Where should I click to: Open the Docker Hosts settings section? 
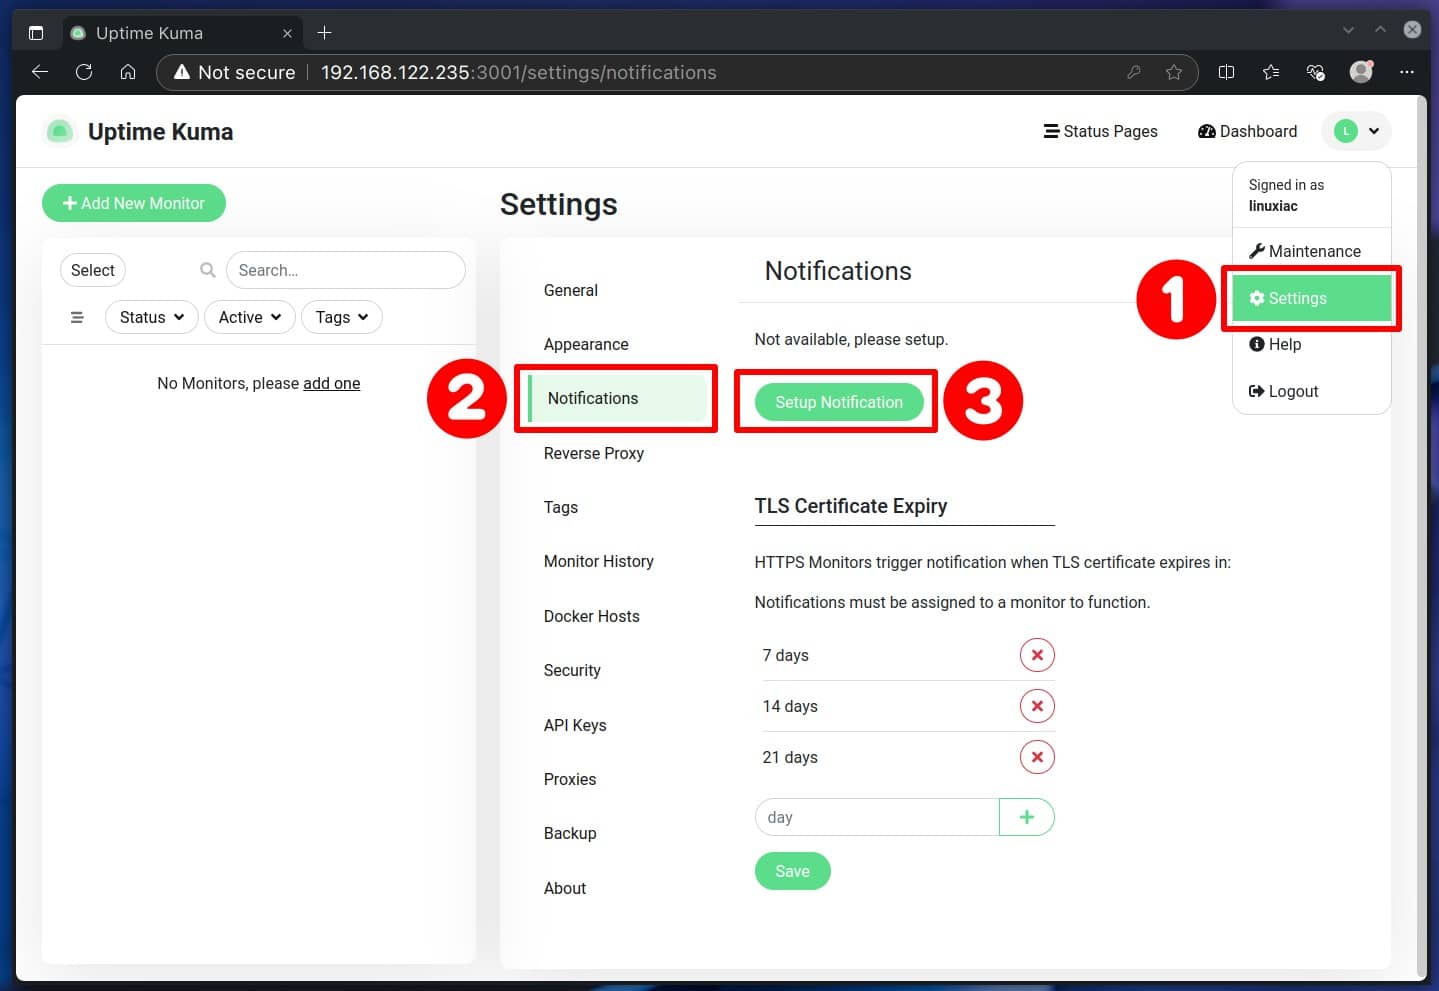coord(591,616)
